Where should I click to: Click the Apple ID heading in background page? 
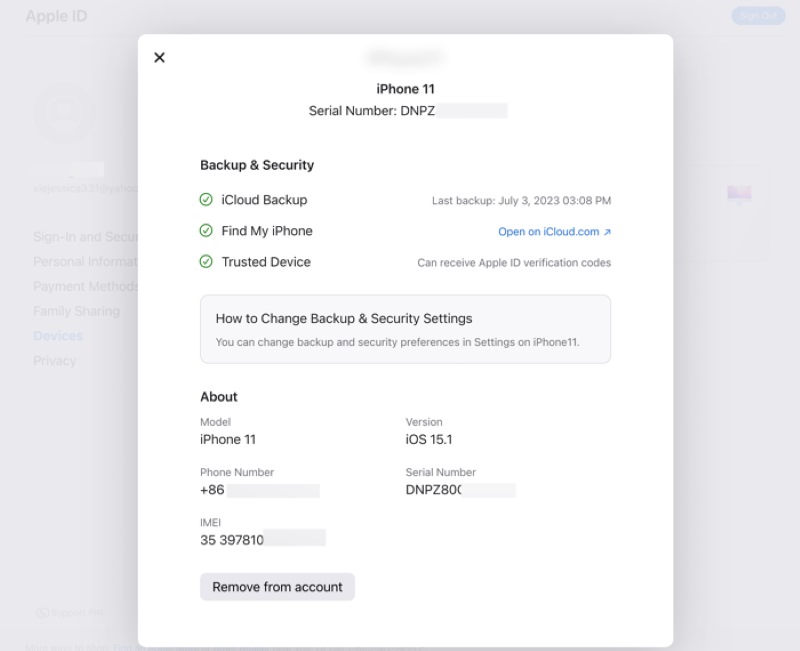pyautogui.click(x=56, y=16)
